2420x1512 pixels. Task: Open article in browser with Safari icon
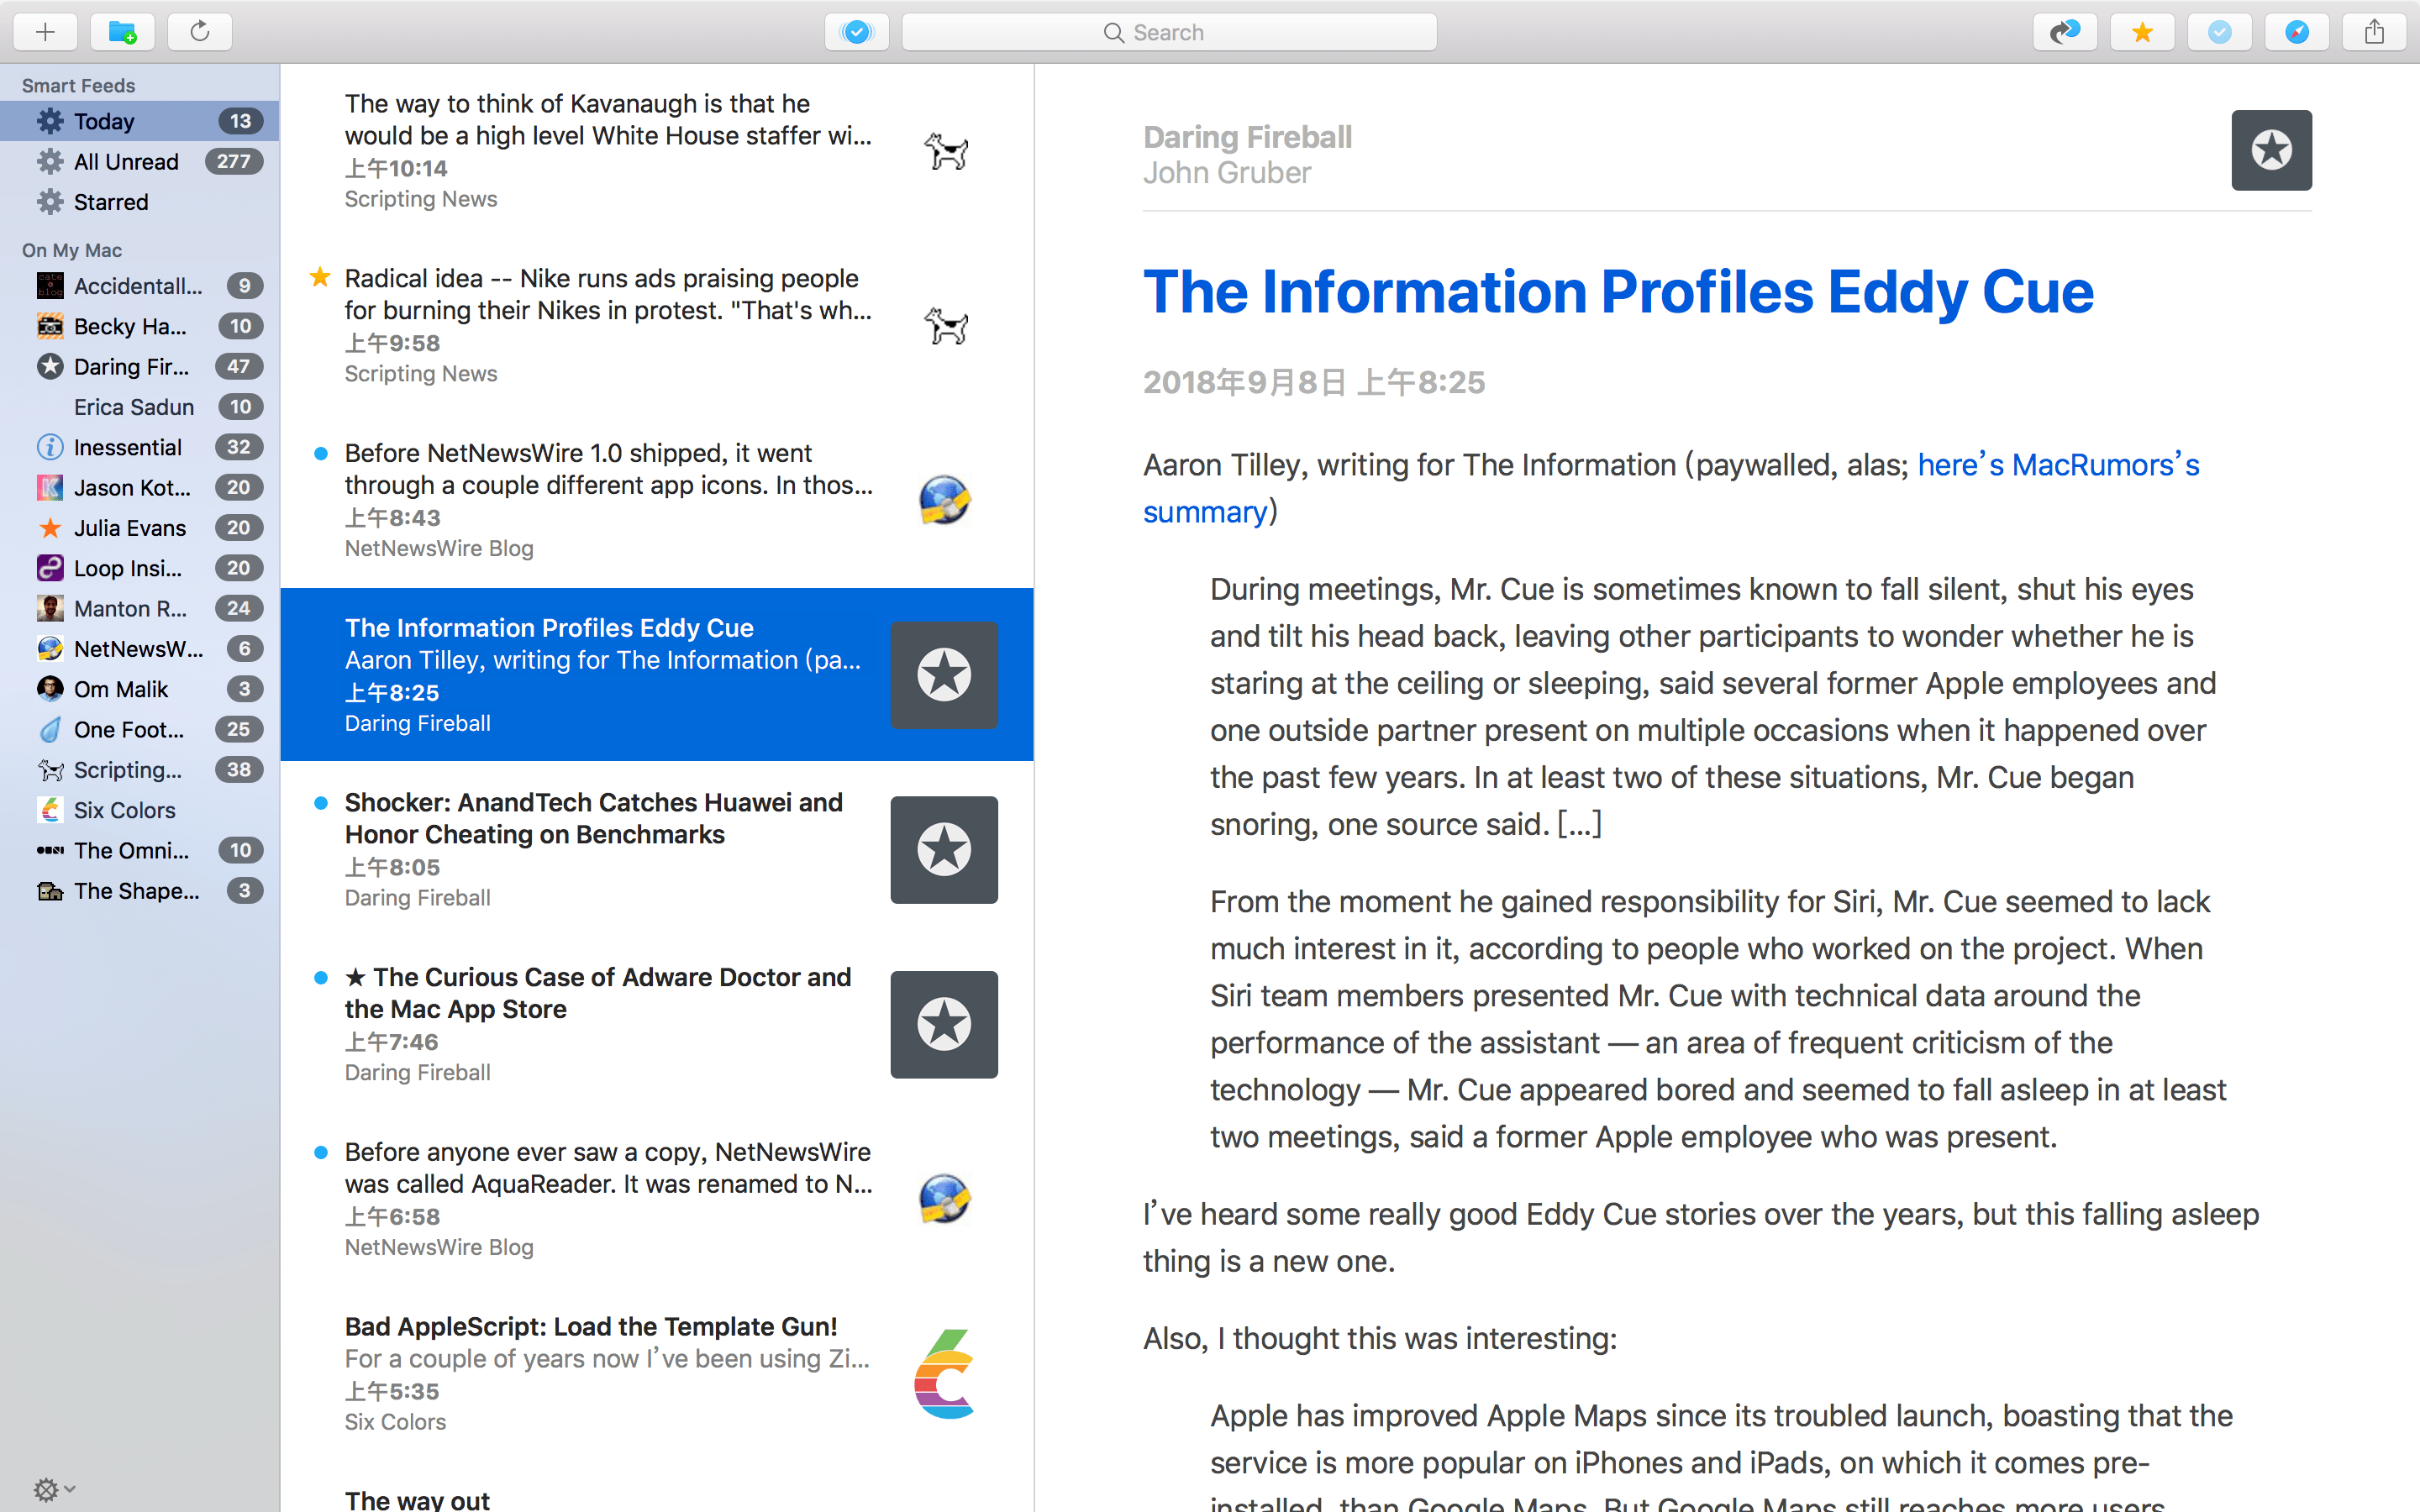tap(2297, 32)
